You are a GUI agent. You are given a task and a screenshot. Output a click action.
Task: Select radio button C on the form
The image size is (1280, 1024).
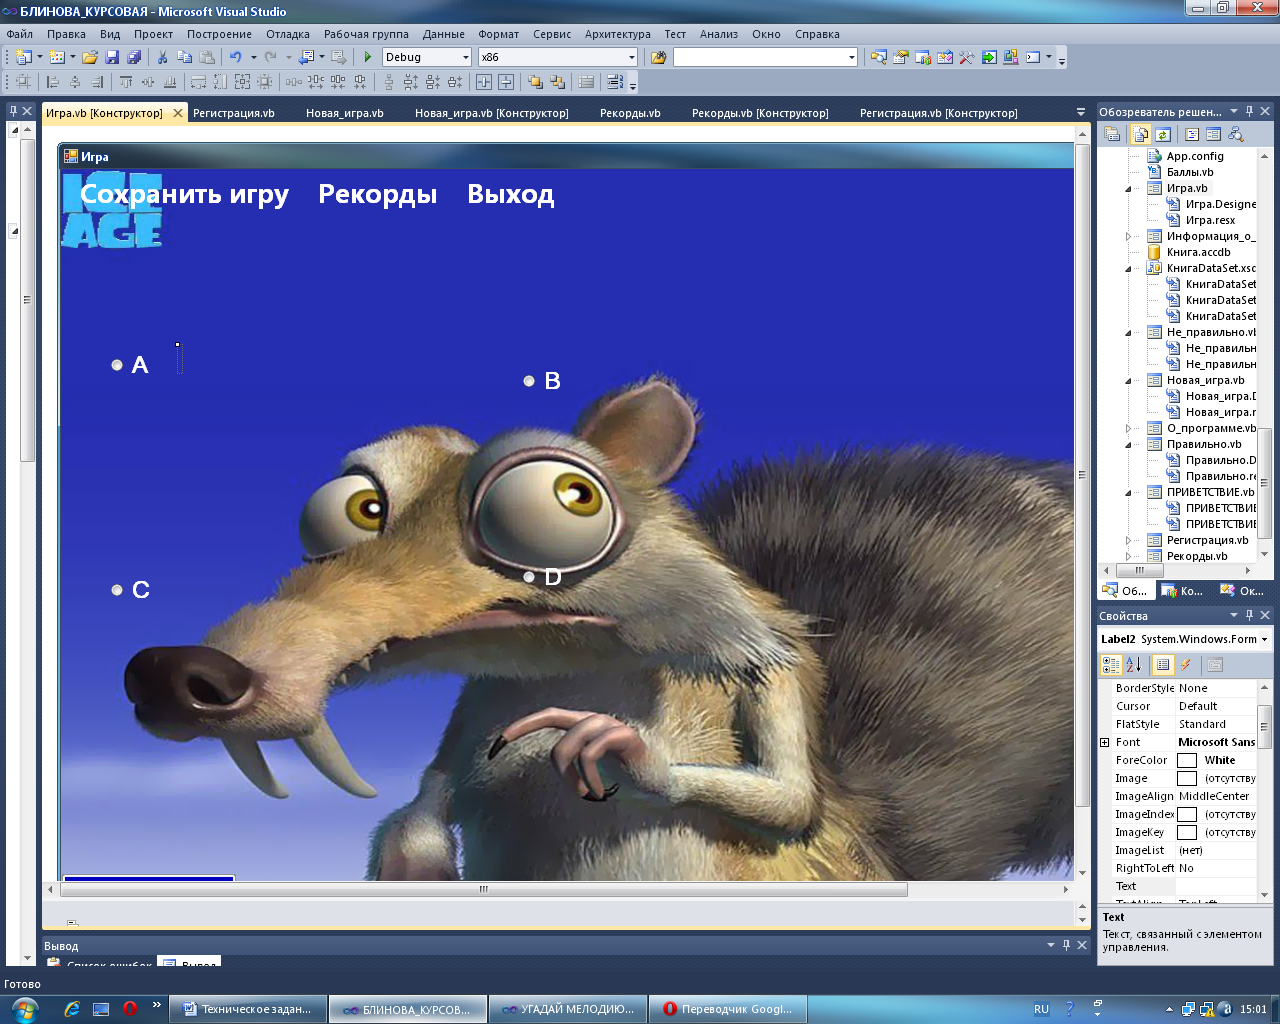pyautogui.click(x=132, y=590)
